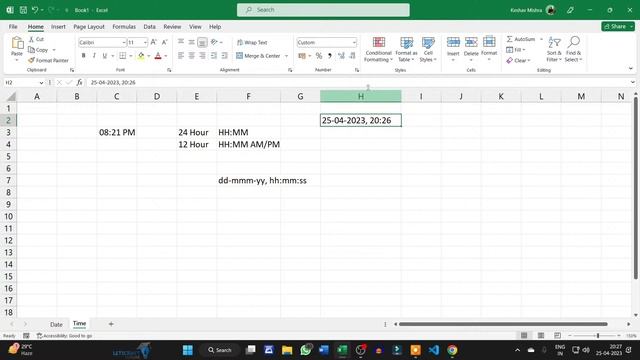
Task: Toggle Underline formatting
Action: click(x=105, y=56)
